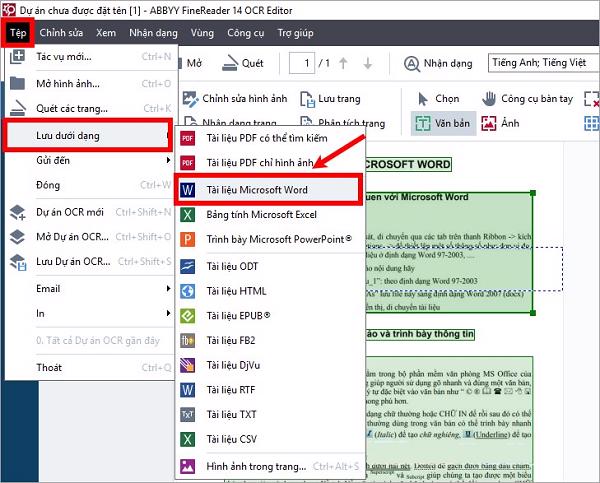Click the Lưu trang button

330,99
